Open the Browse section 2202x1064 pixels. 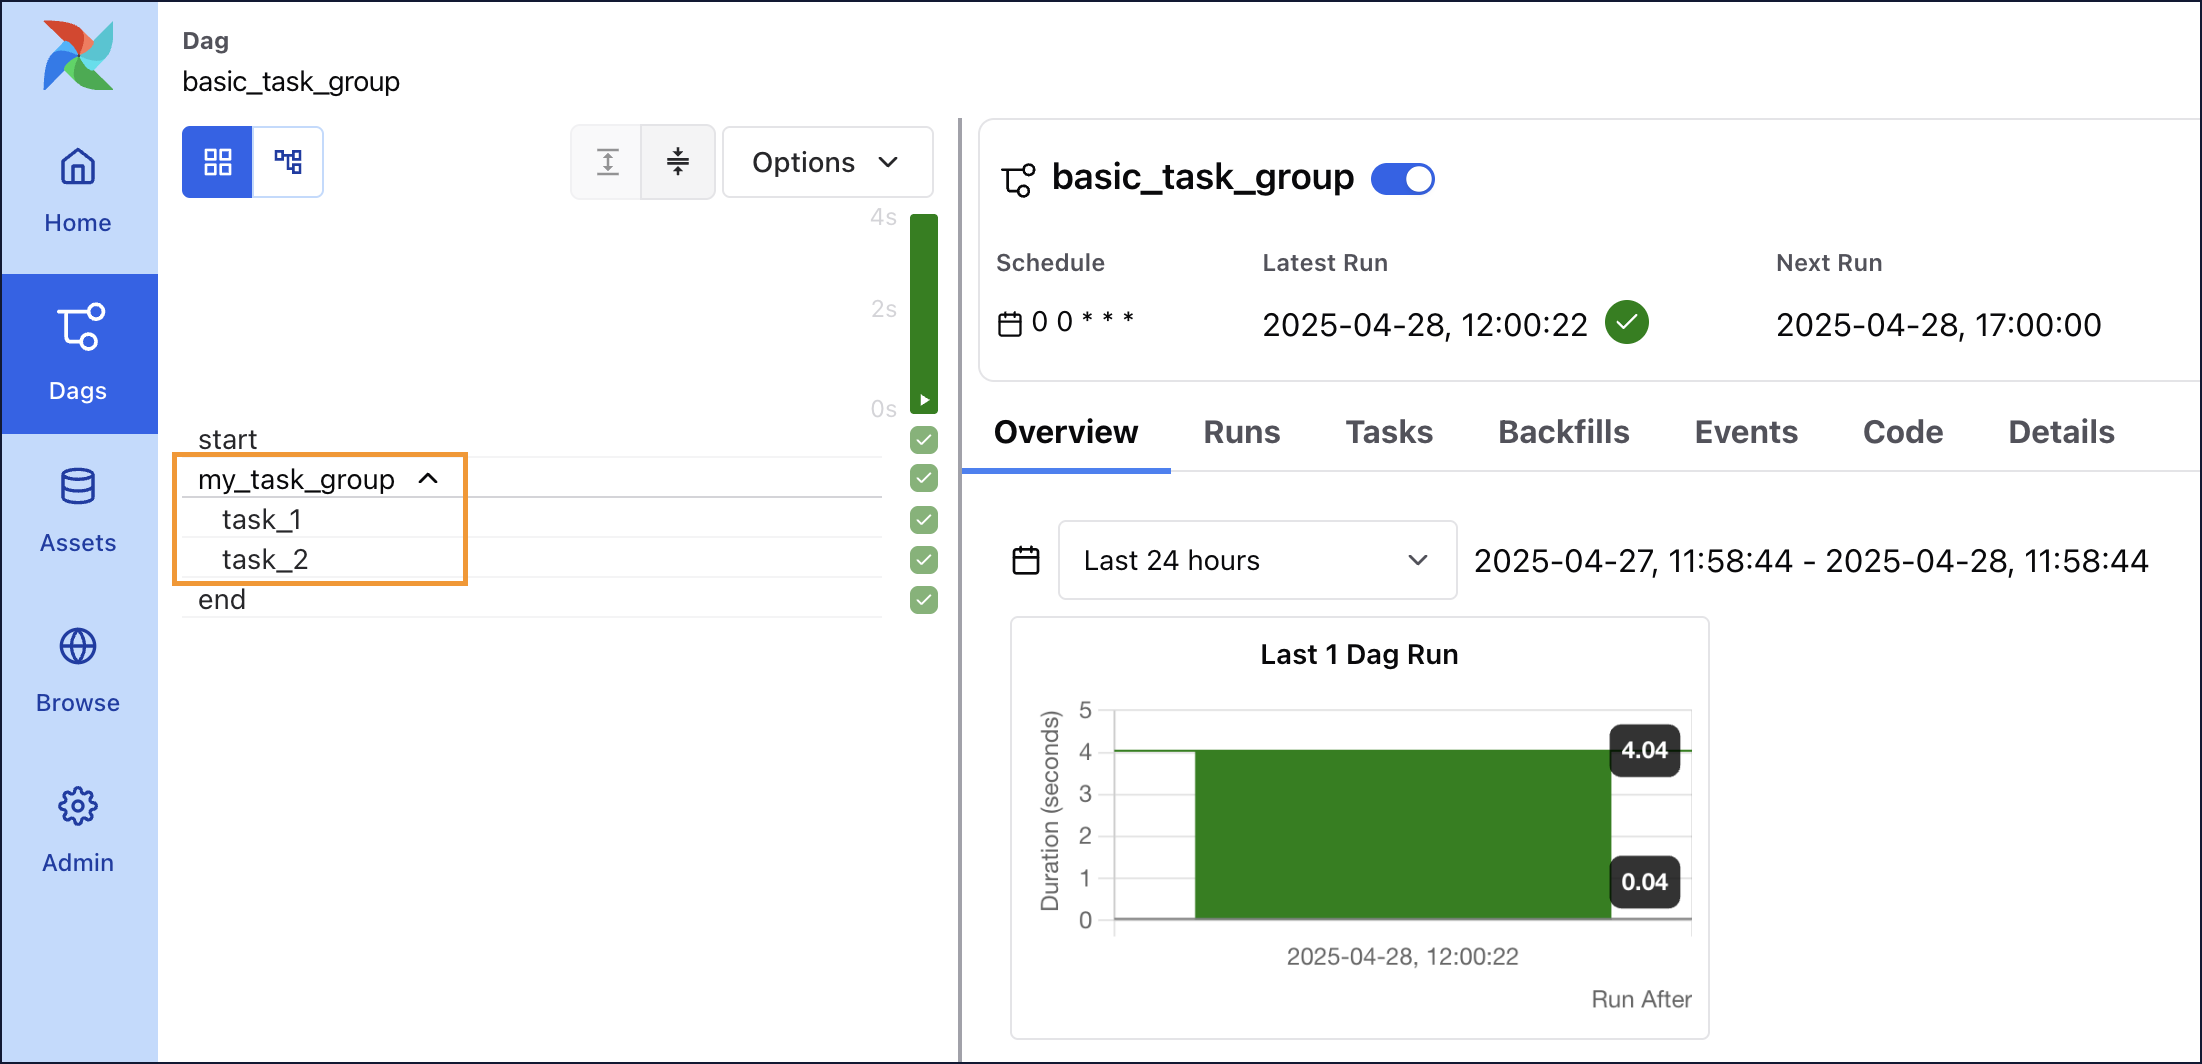77,668
